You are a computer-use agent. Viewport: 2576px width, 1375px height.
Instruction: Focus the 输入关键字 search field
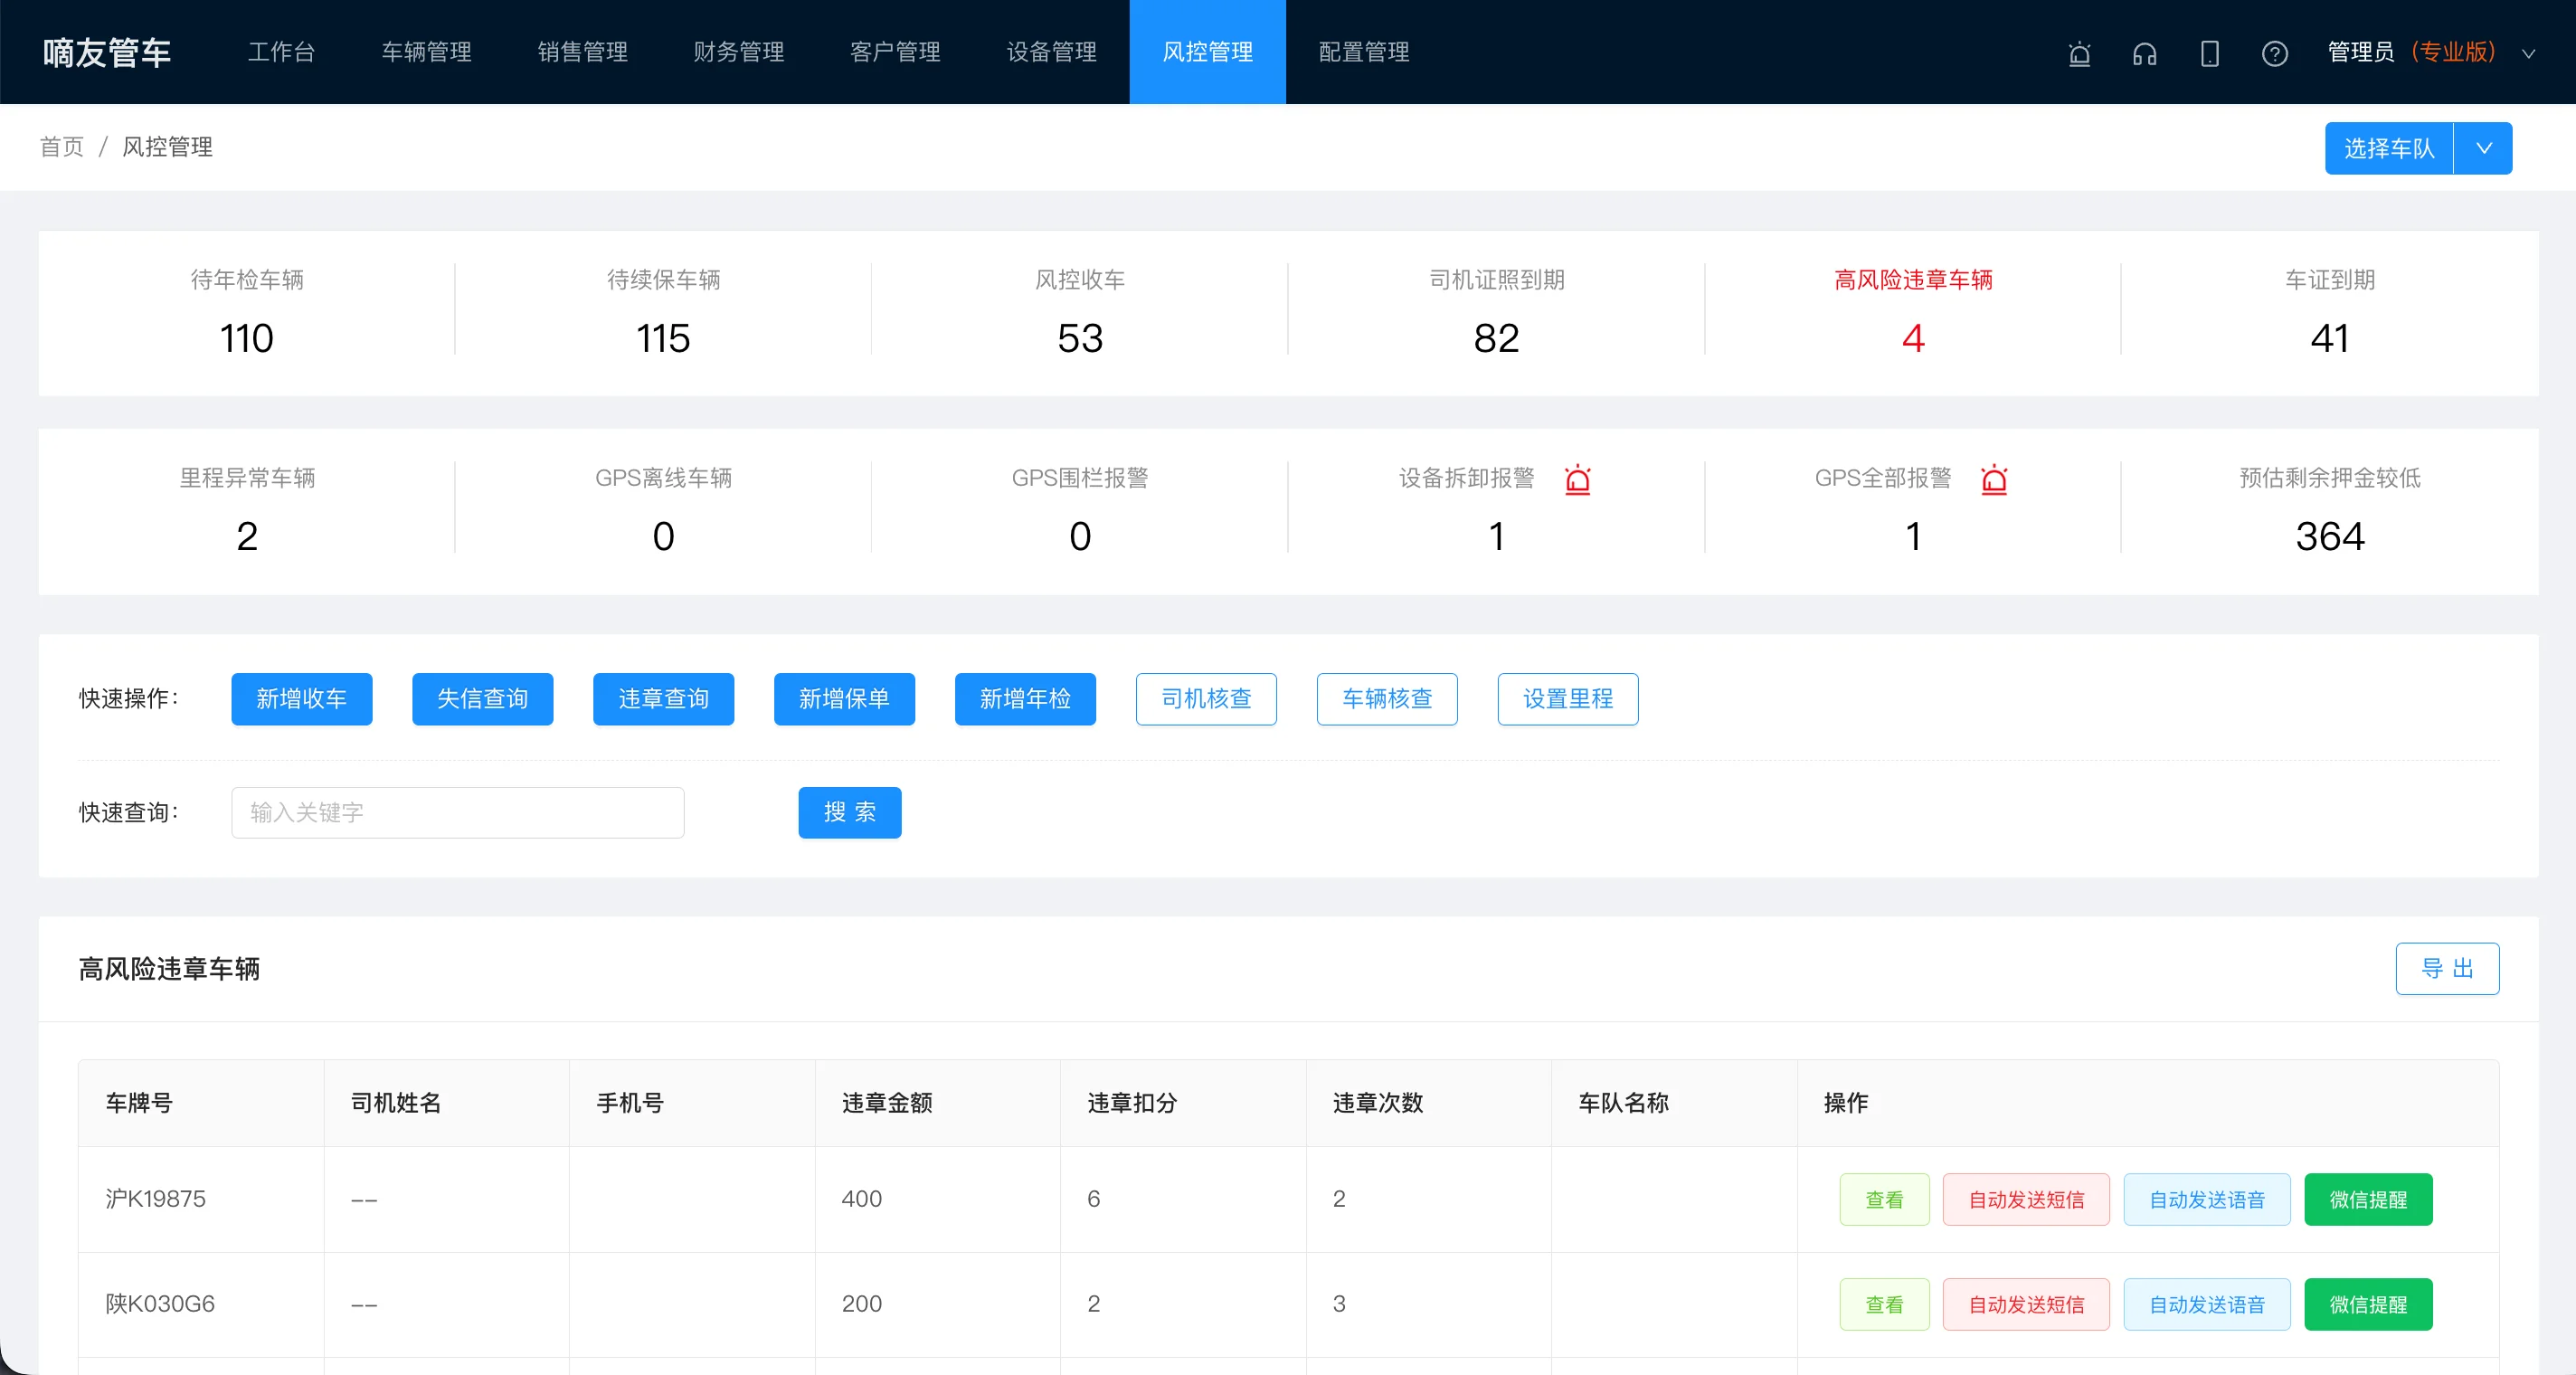click(458, 813)
